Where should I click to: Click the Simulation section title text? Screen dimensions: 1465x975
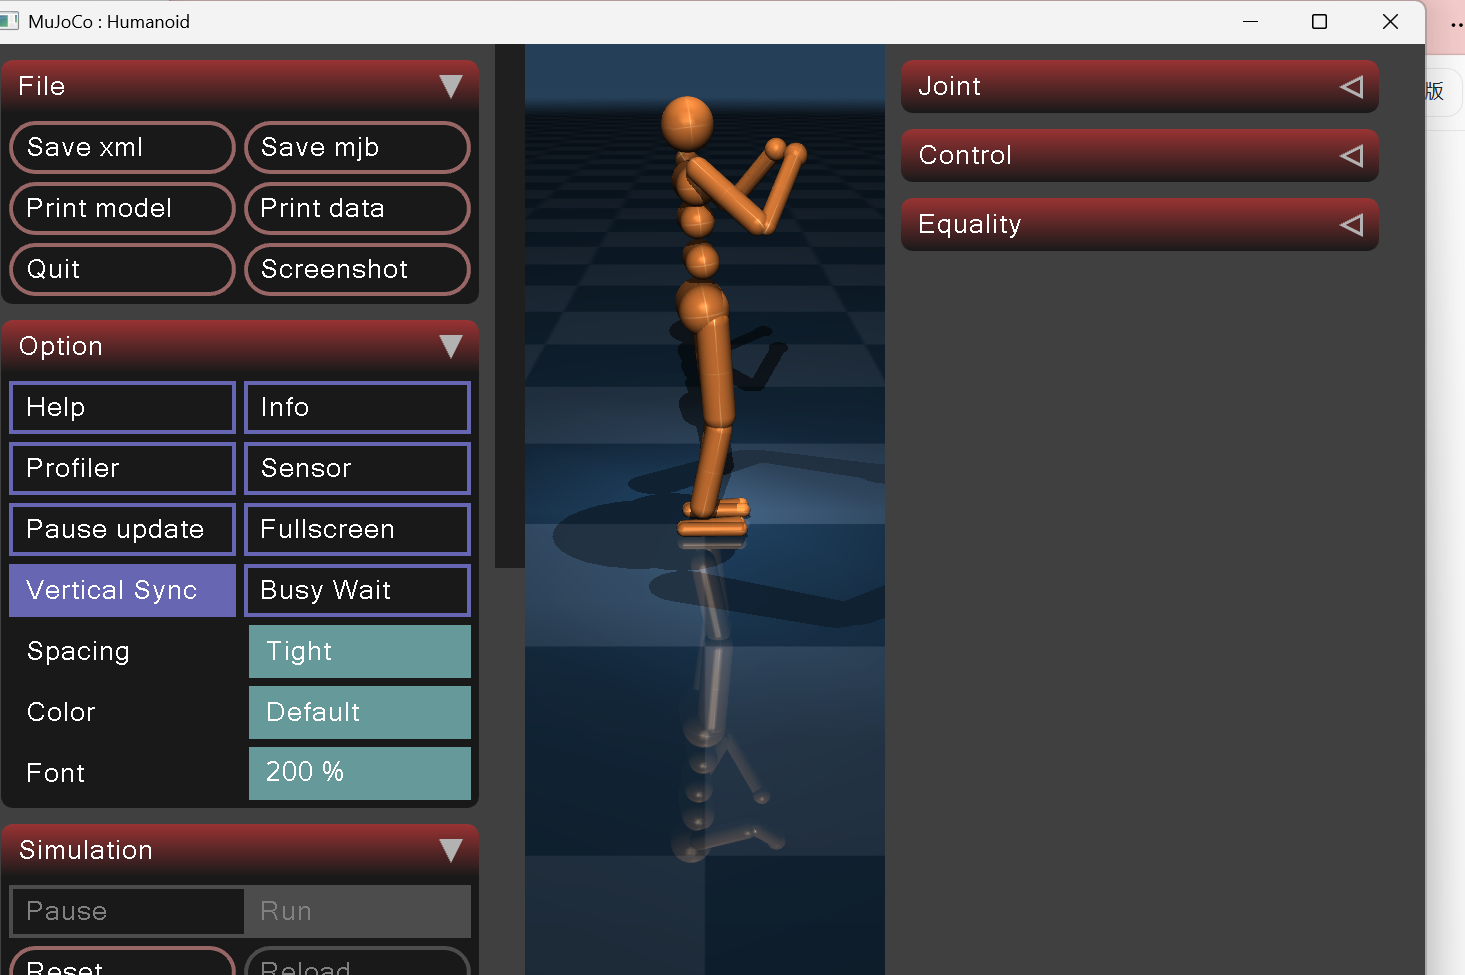(x=86, y=851)
